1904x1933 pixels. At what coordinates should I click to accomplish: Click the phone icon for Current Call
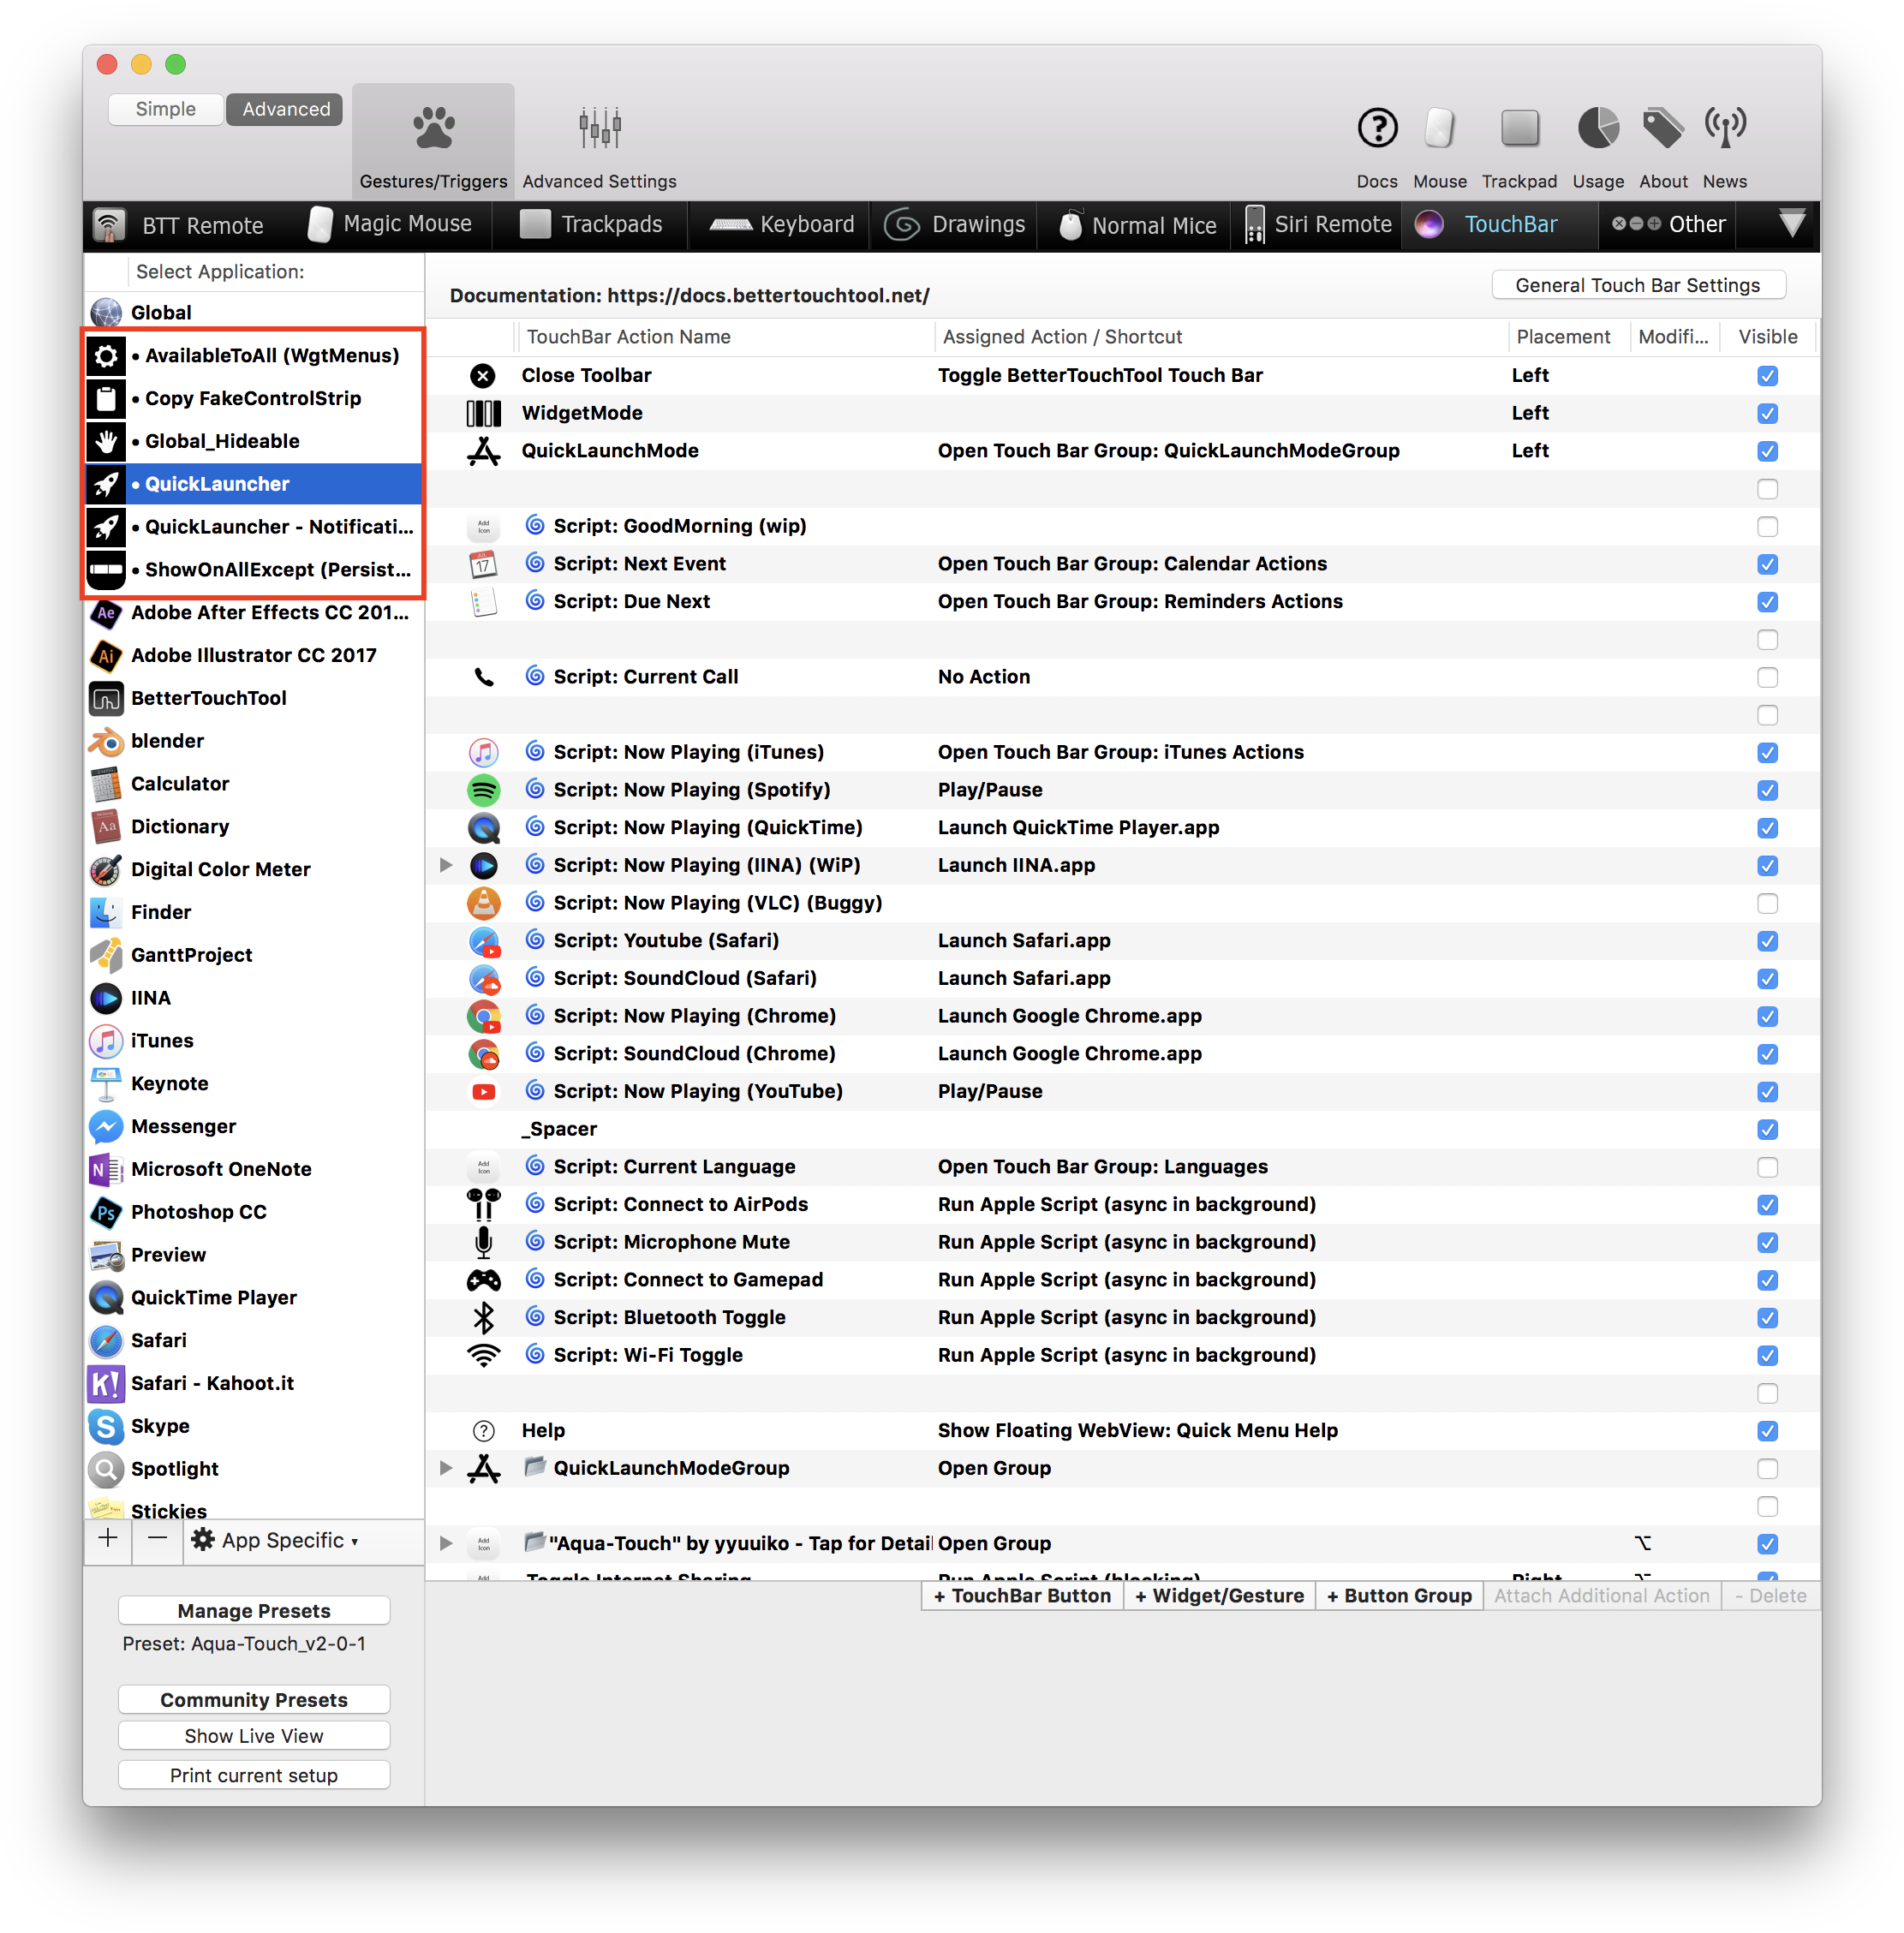[x=483, y=677]
